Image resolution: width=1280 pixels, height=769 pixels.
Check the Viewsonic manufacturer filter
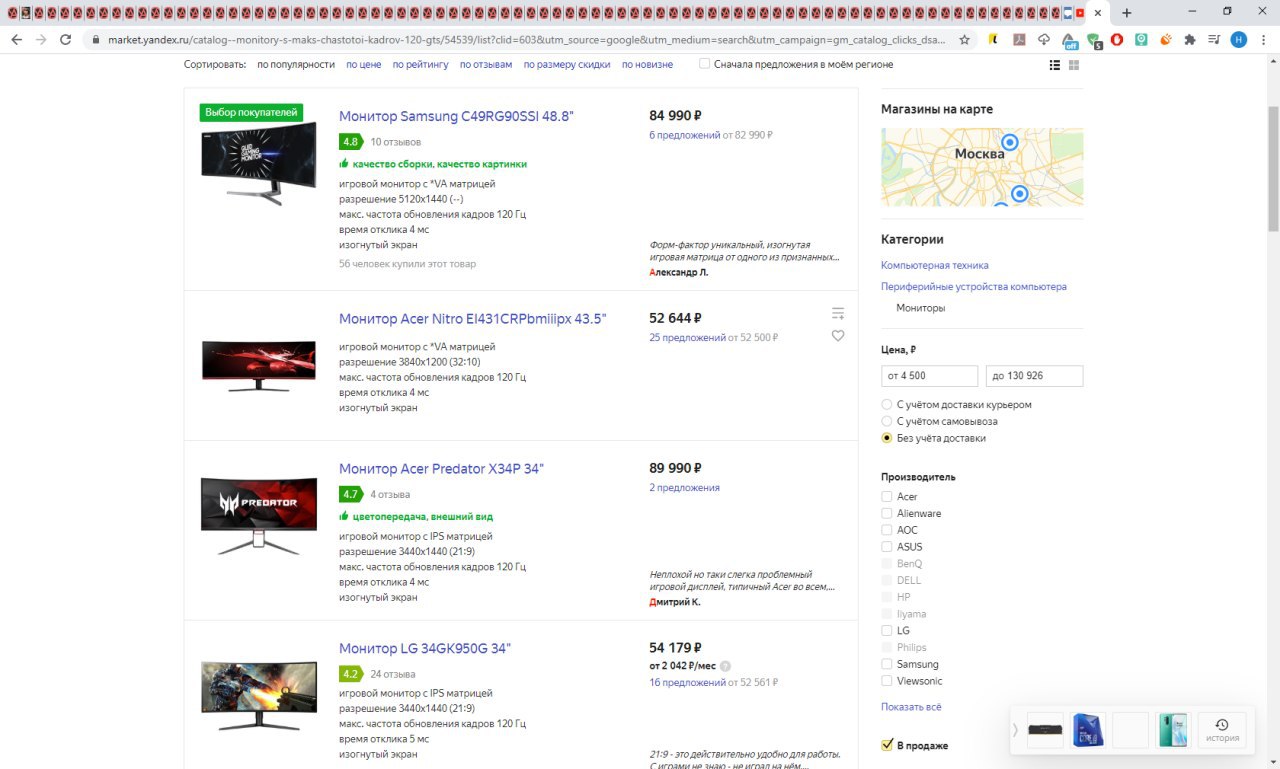(x=886, y=681)
